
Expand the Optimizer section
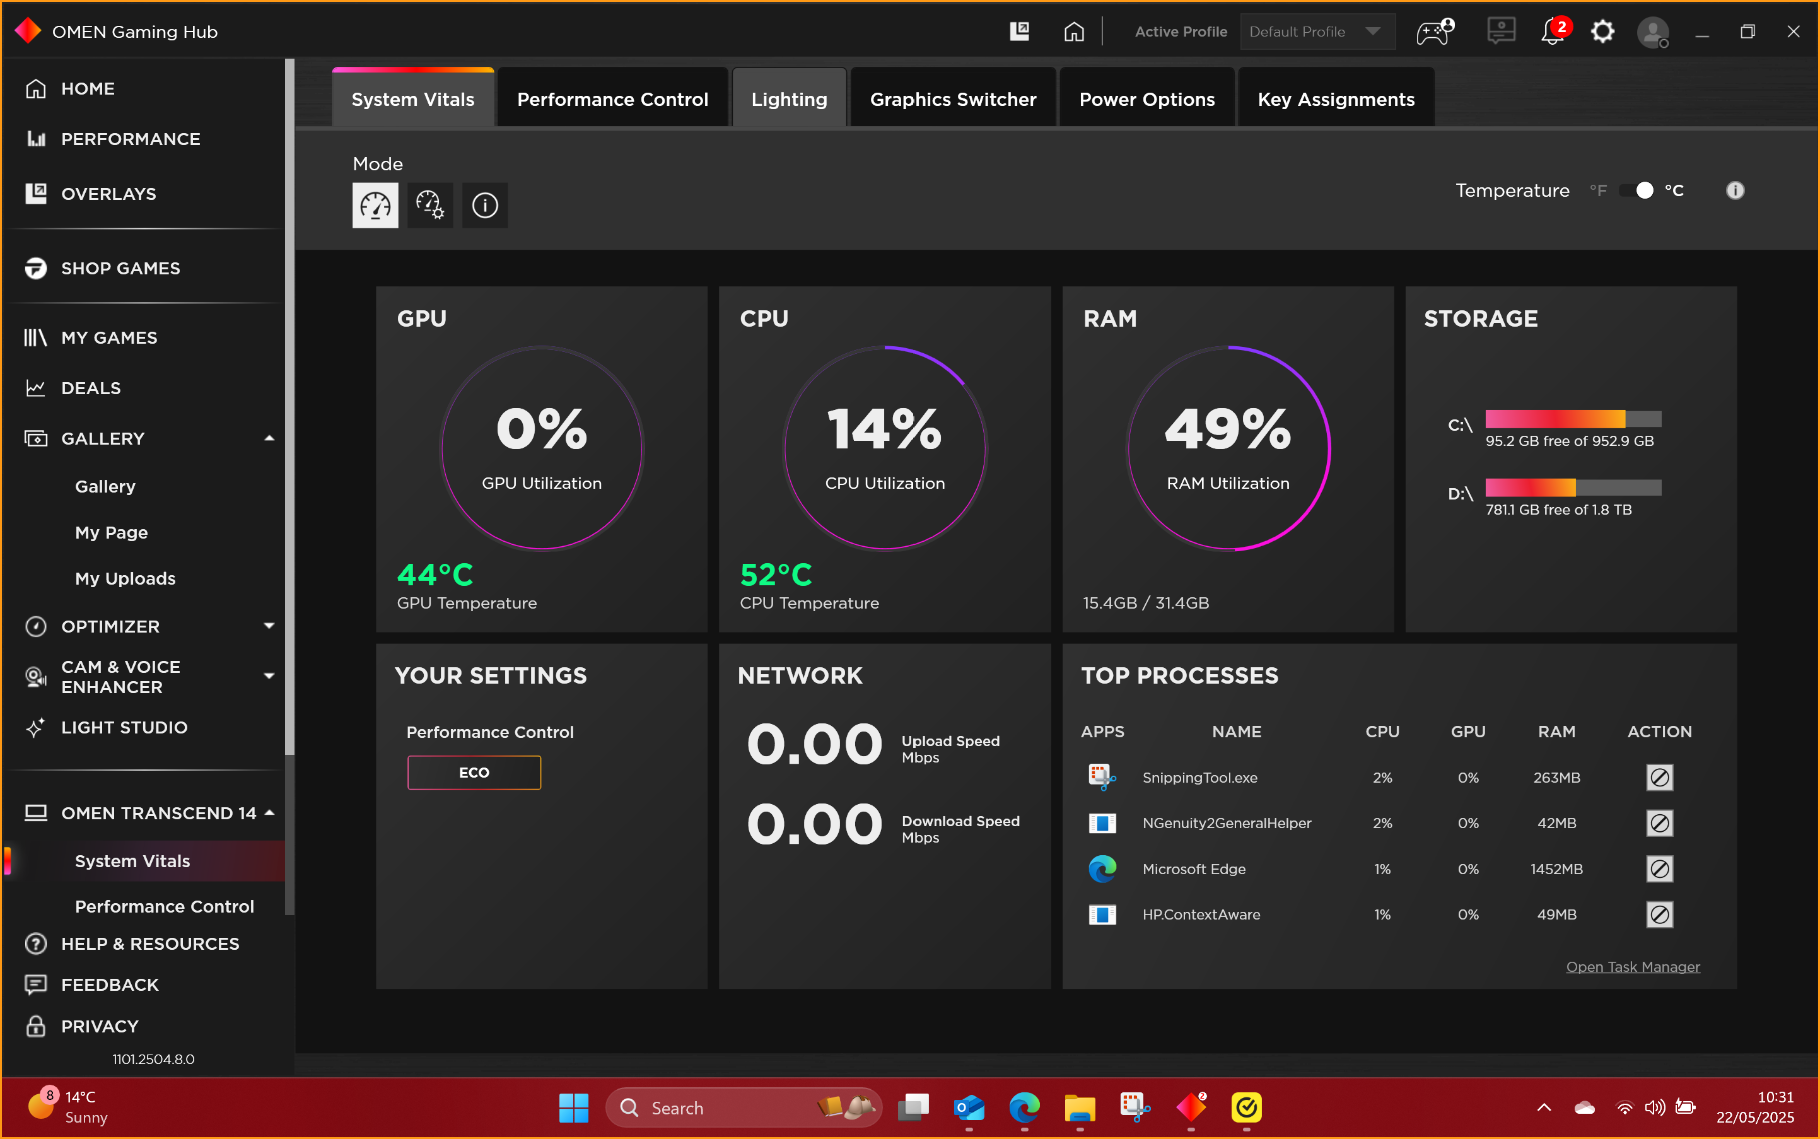(268, 626)
